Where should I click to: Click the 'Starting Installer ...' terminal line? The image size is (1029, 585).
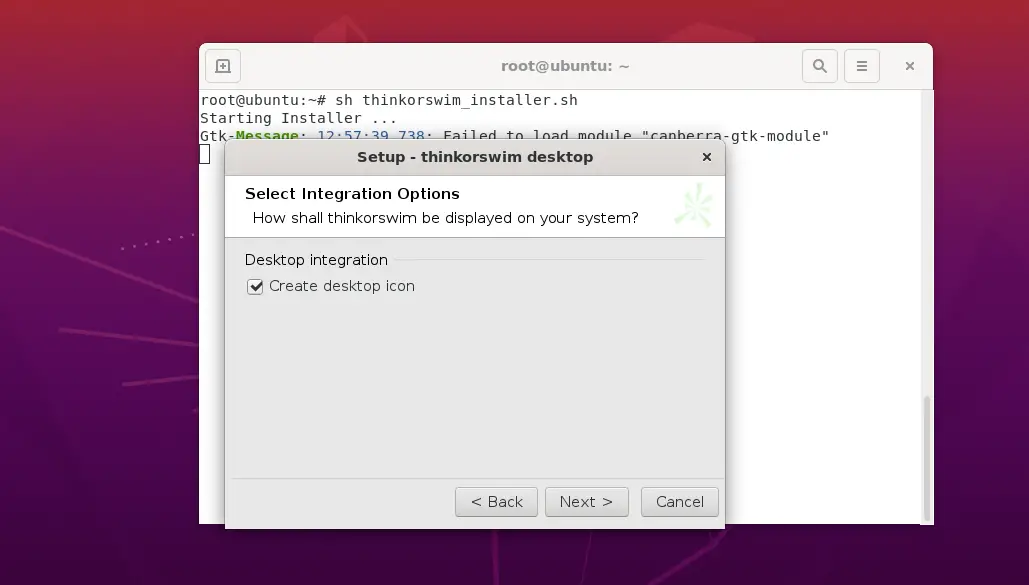(298, 118)
